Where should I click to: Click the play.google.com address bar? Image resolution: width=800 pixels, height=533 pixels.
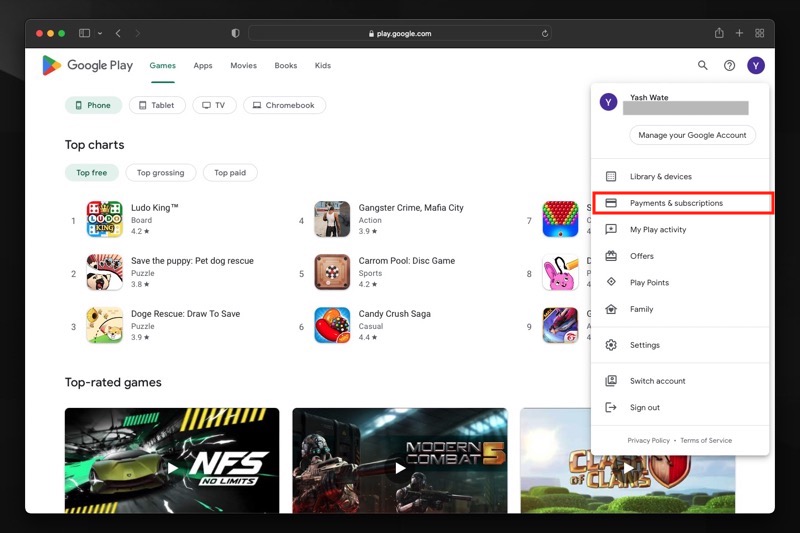[x=398, y=33]
